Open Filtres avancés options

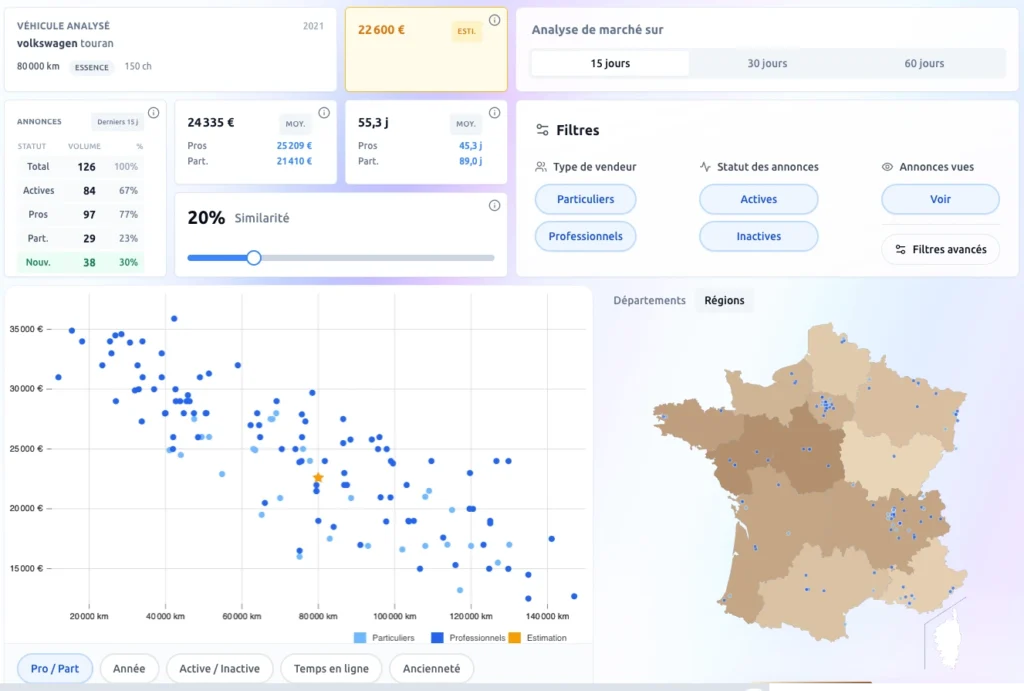pyautogui.click(x=940, y=249)
